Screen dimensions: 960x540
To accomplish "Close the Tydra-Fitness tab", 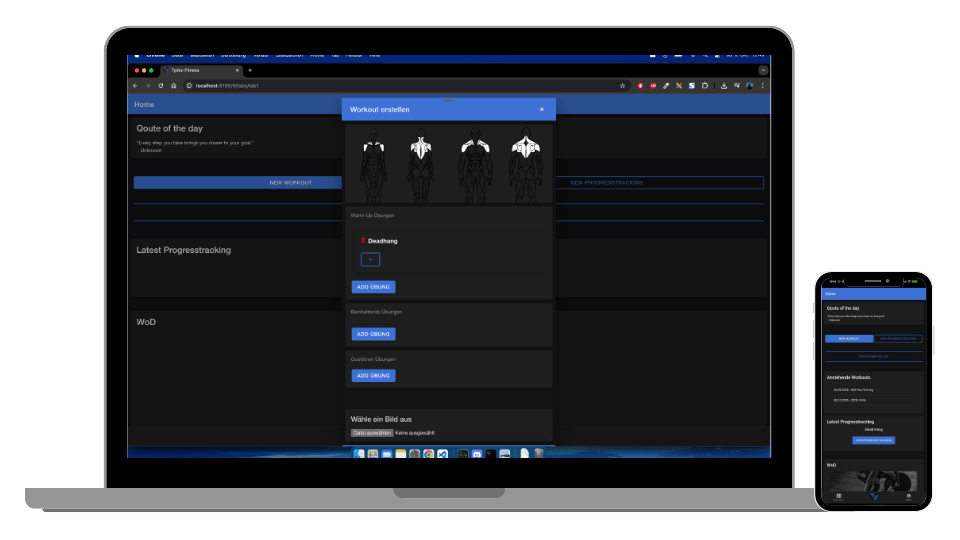I will click(x=238, y=70).
